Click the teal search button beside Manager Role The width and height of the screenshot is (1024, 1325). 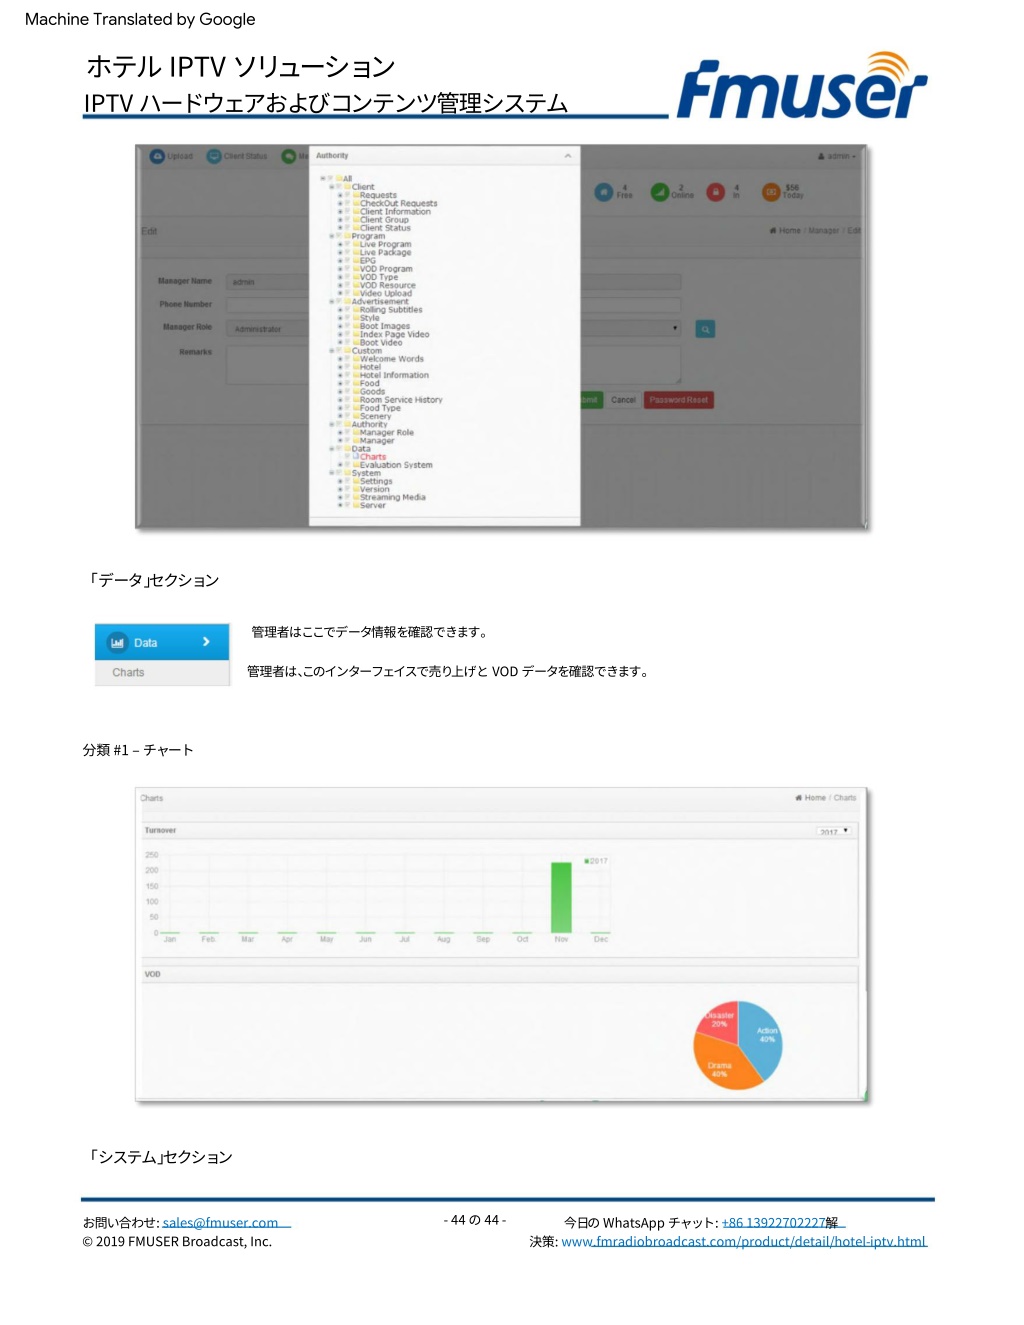click(705, 329)
